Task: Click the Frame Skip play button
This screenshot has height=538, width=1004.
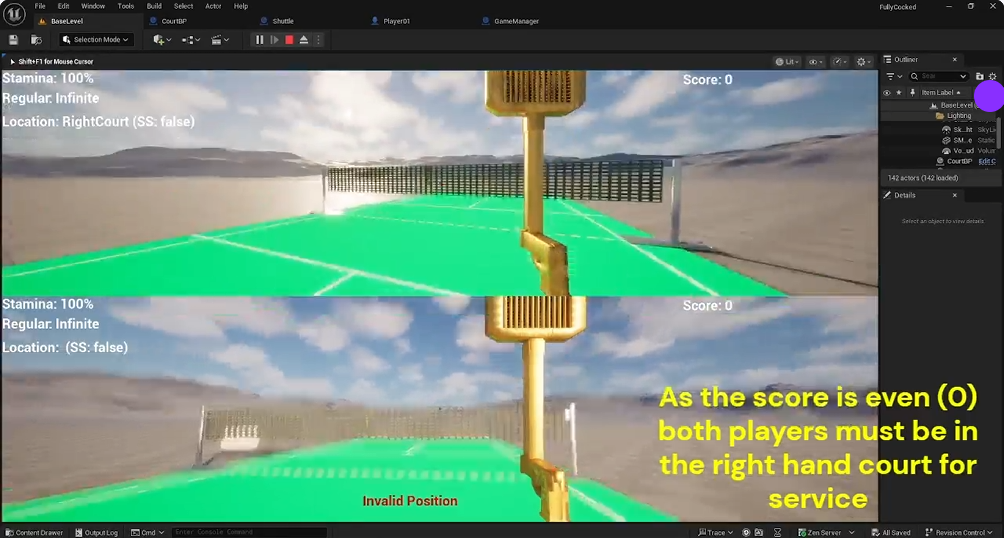Action: (274, 40)
